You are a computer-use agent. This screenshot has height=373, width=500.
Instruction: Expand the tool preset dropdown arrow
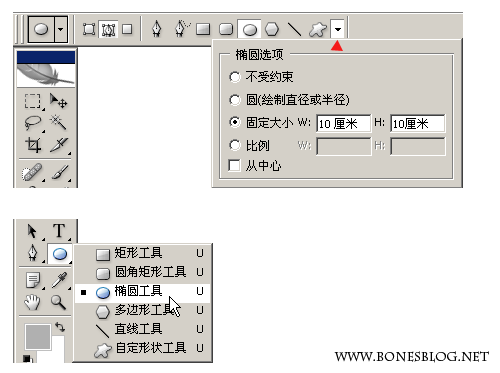pyautogui.click(x=61, y=29)
